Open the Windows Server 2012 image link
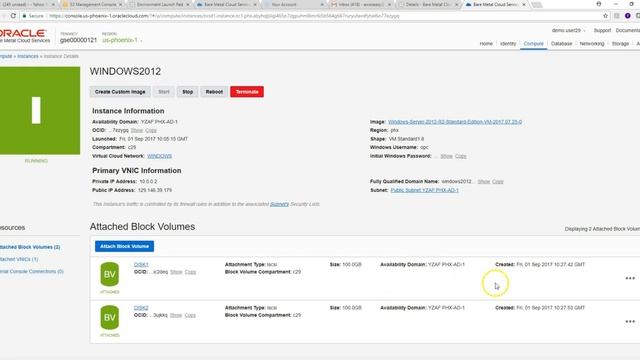 coord(455,122)
